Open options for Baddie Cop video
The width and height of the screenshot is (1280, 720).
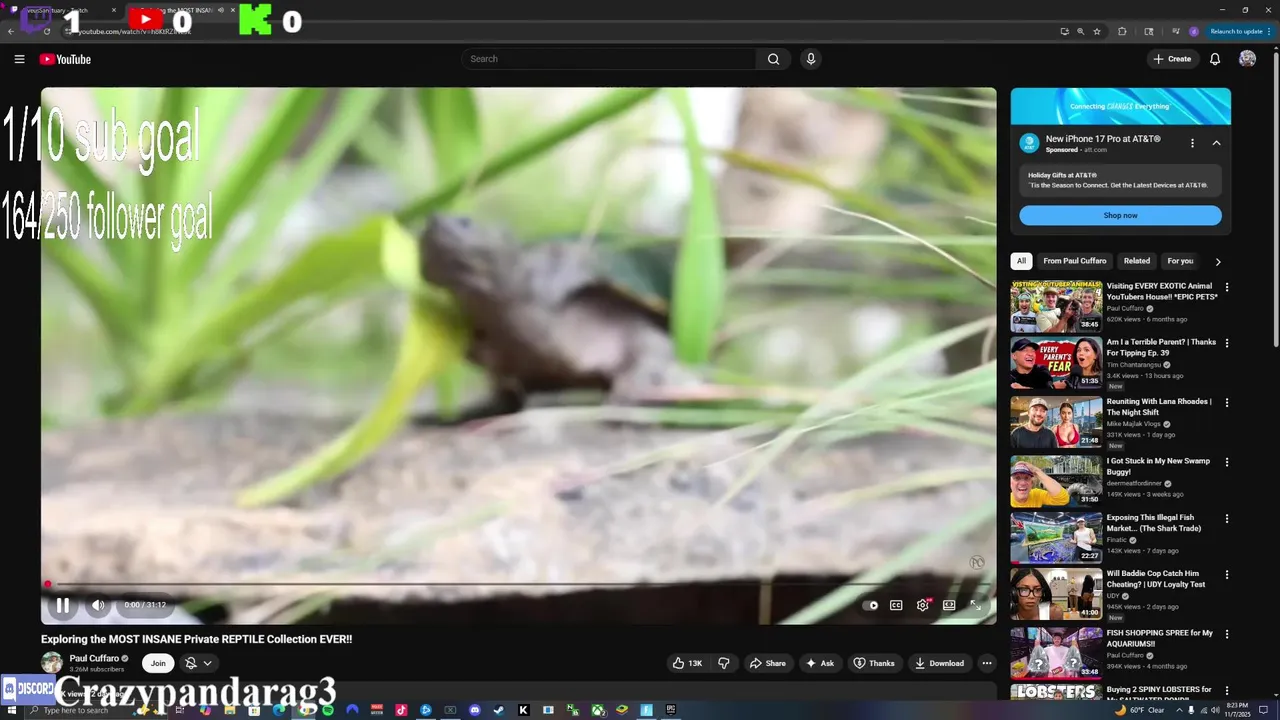1227,575
